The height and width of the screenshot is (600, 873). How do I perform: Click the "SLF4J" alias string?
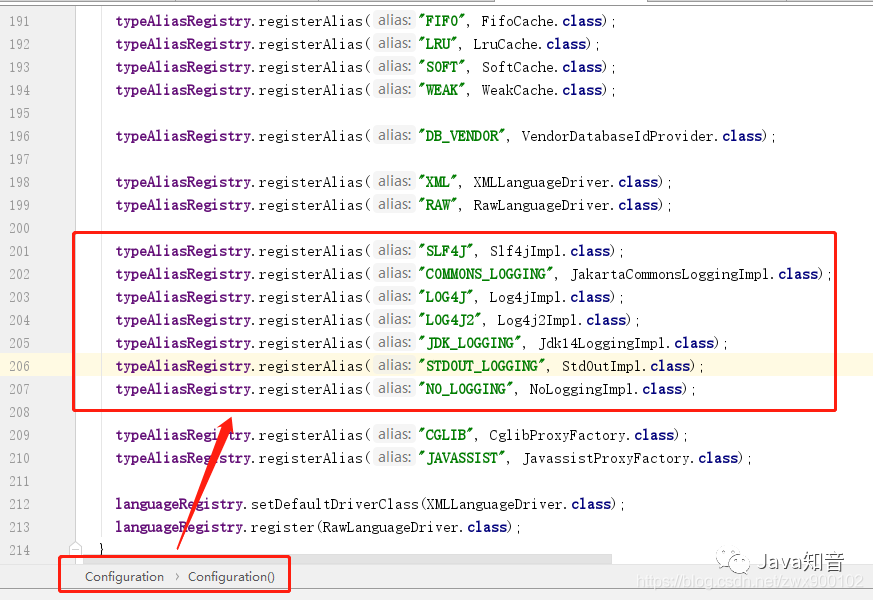(445, 251)
